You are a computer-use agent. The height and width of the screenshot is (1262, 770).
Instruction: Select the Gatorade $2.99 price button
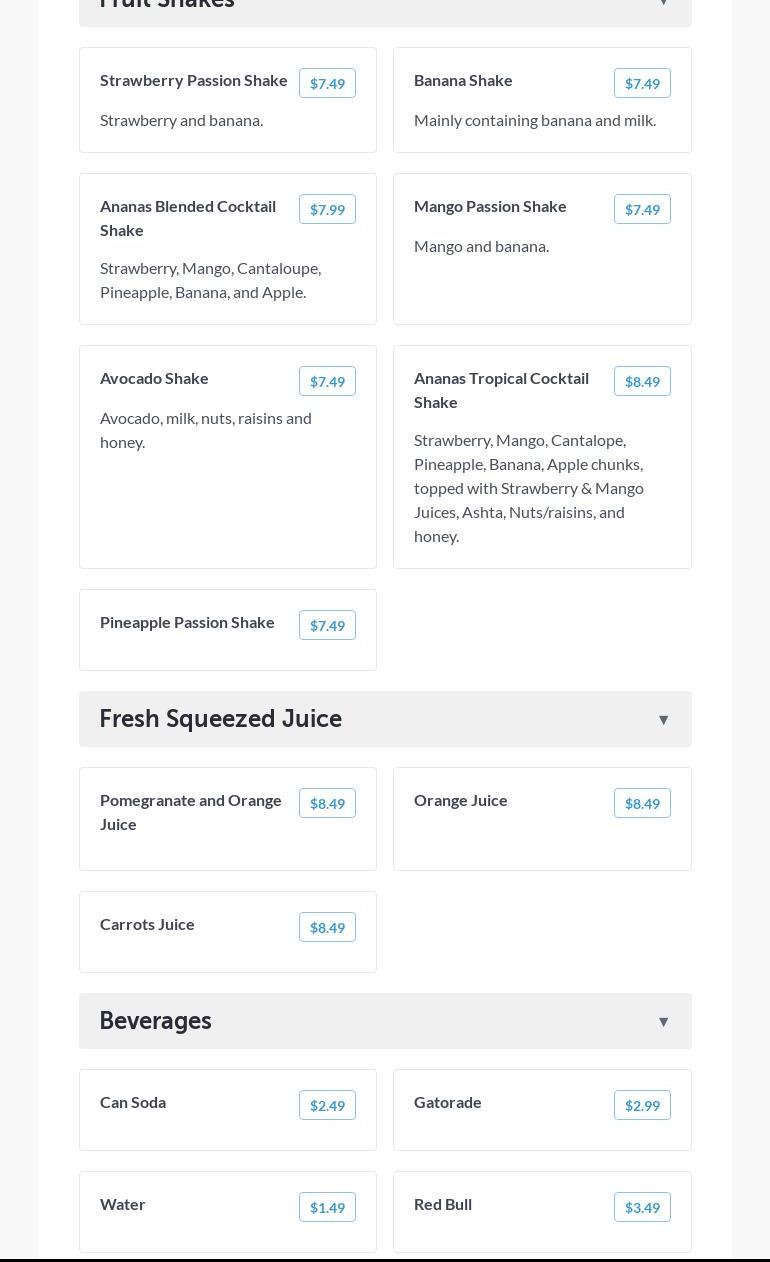(642, 1105)
